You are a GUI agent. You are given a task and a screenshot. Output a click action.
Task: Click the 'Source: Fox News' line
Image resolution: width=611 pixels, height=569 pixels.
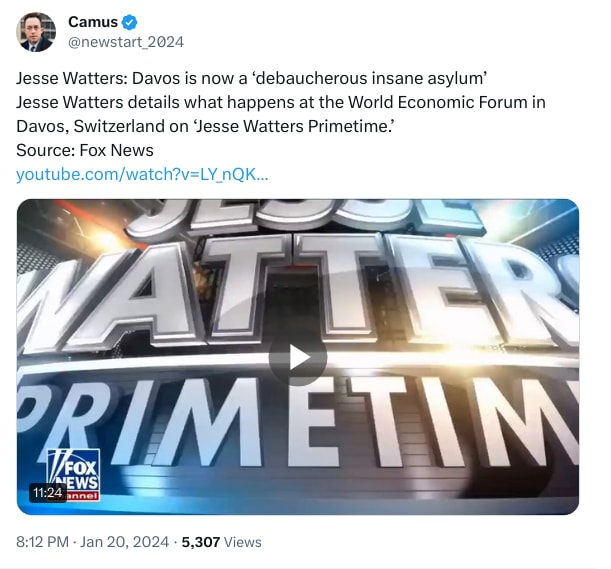pos(85,150)
